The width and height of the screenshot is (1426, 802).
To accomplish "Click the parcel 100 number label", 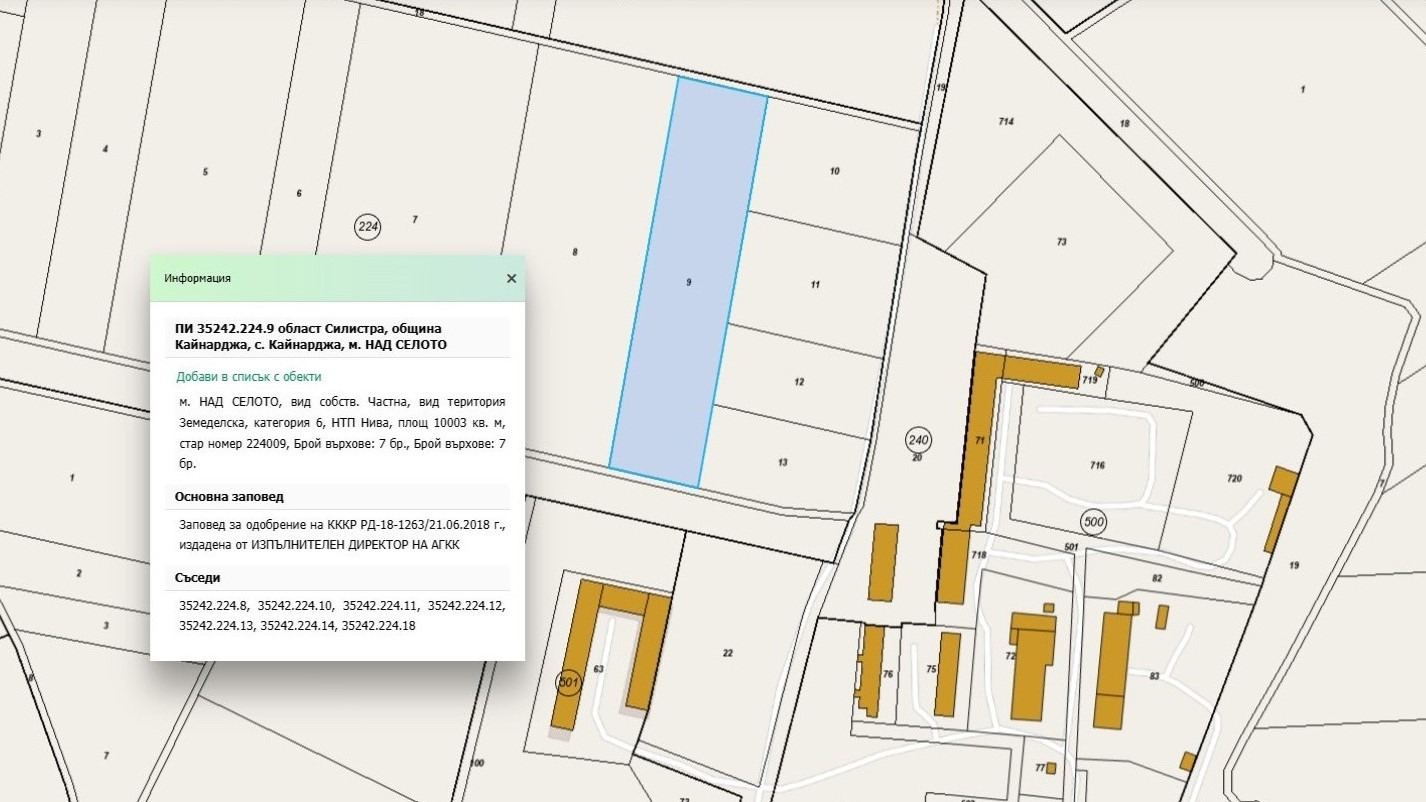I will click(x=476, y=763).
